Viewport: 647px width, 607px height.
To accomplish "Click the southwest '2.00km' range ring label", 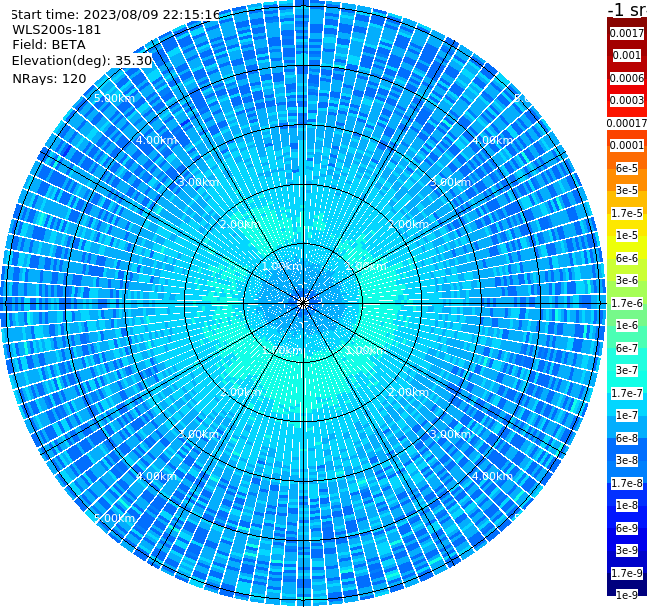I will point(241,392).
